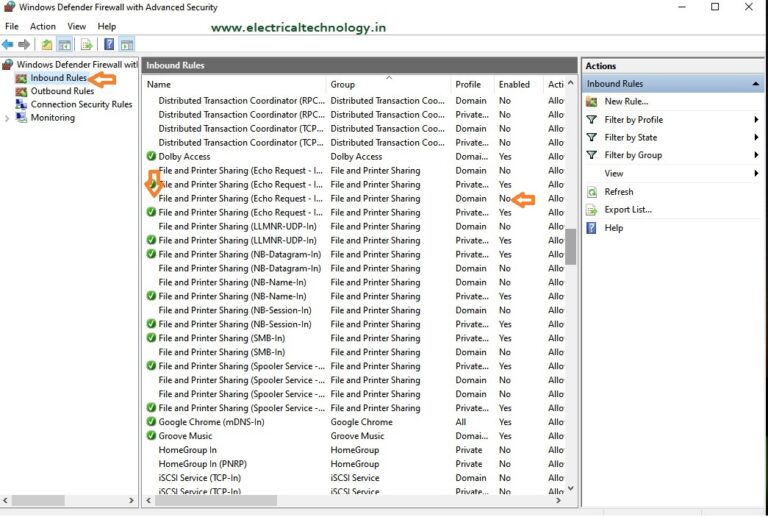Select the Google Chrome (mDNS-In) rule
Screen dimensions: 768x517
pos(355,422)
